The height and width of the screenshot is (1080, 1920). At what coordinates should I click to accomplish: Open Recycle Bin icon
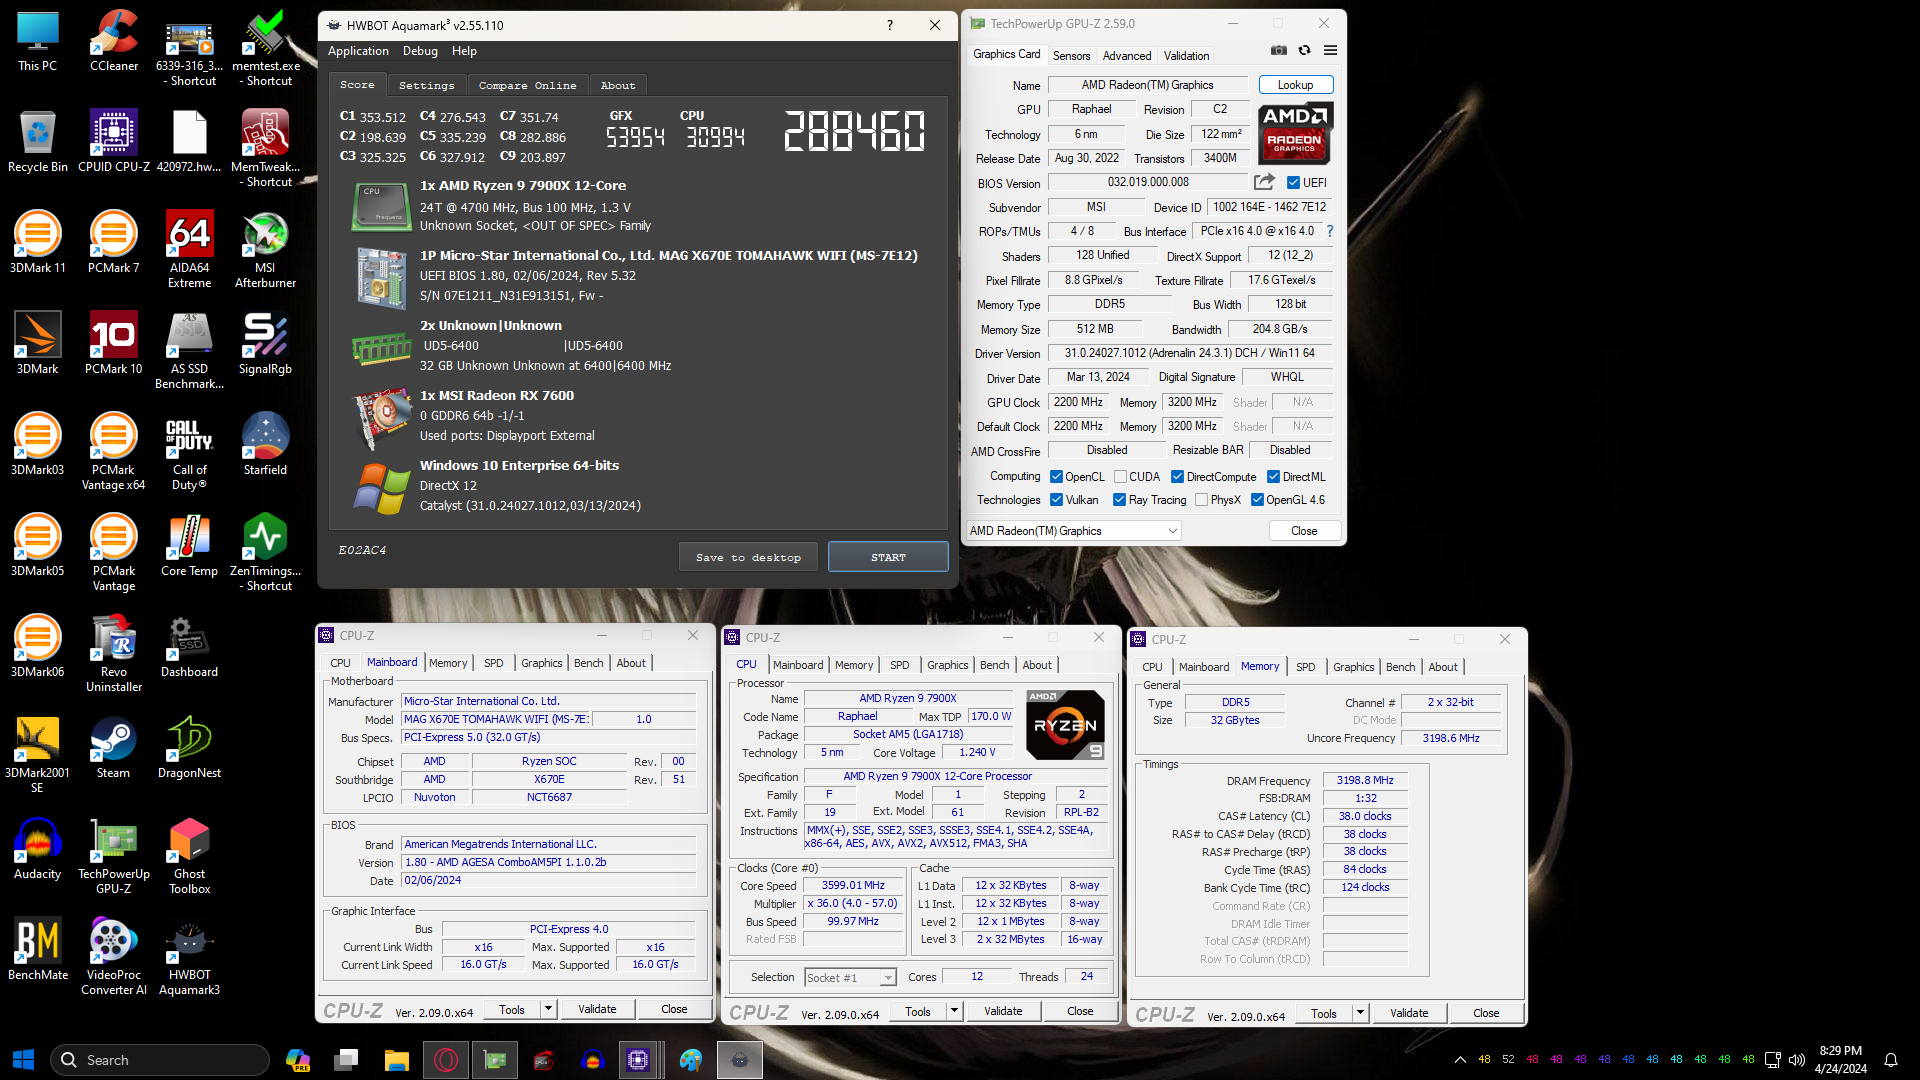(38, 141)
